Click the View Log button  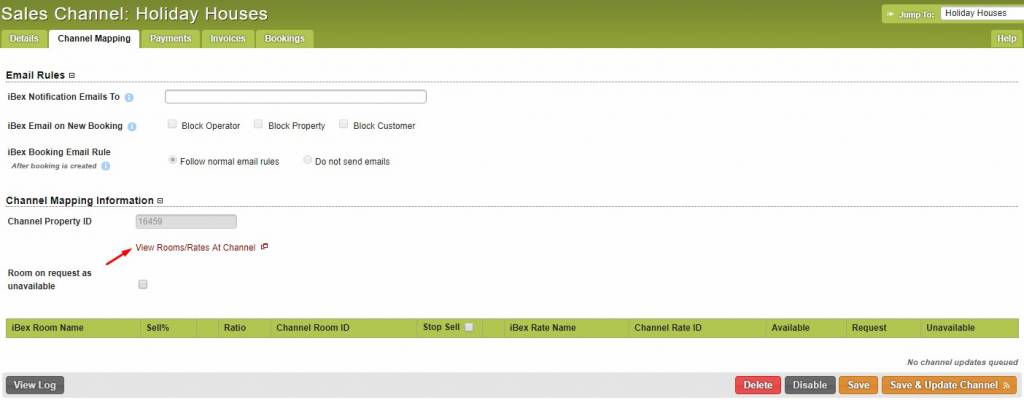(x=35, y=385)
